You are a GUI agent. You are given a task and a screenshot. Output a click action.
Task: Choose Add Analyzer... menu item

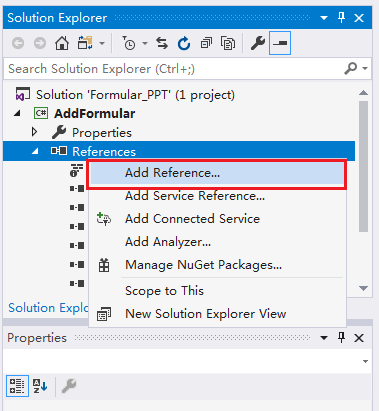[x=217, y=242]
